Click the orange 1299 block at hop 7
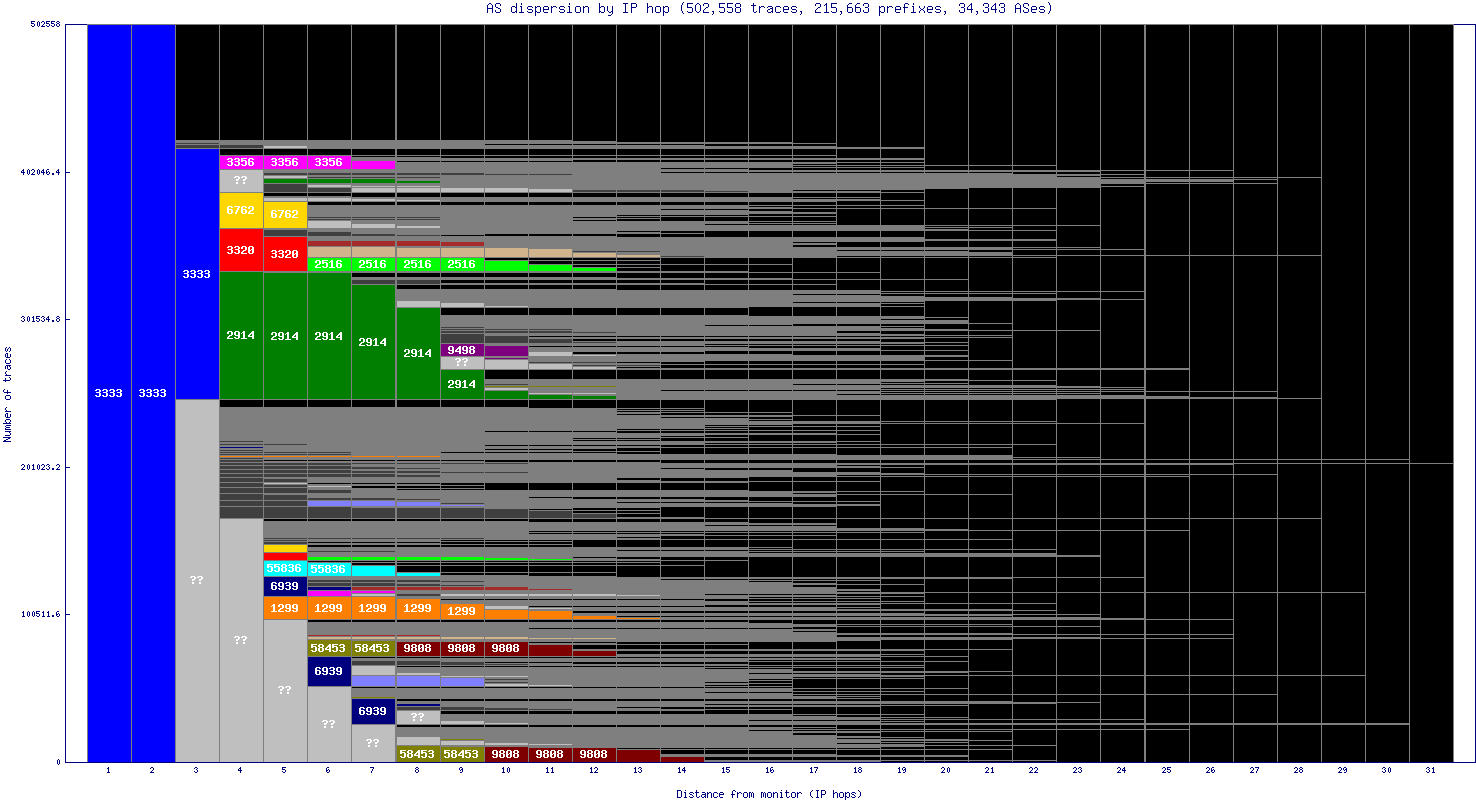1476x800 pixels. coord(373,608)
